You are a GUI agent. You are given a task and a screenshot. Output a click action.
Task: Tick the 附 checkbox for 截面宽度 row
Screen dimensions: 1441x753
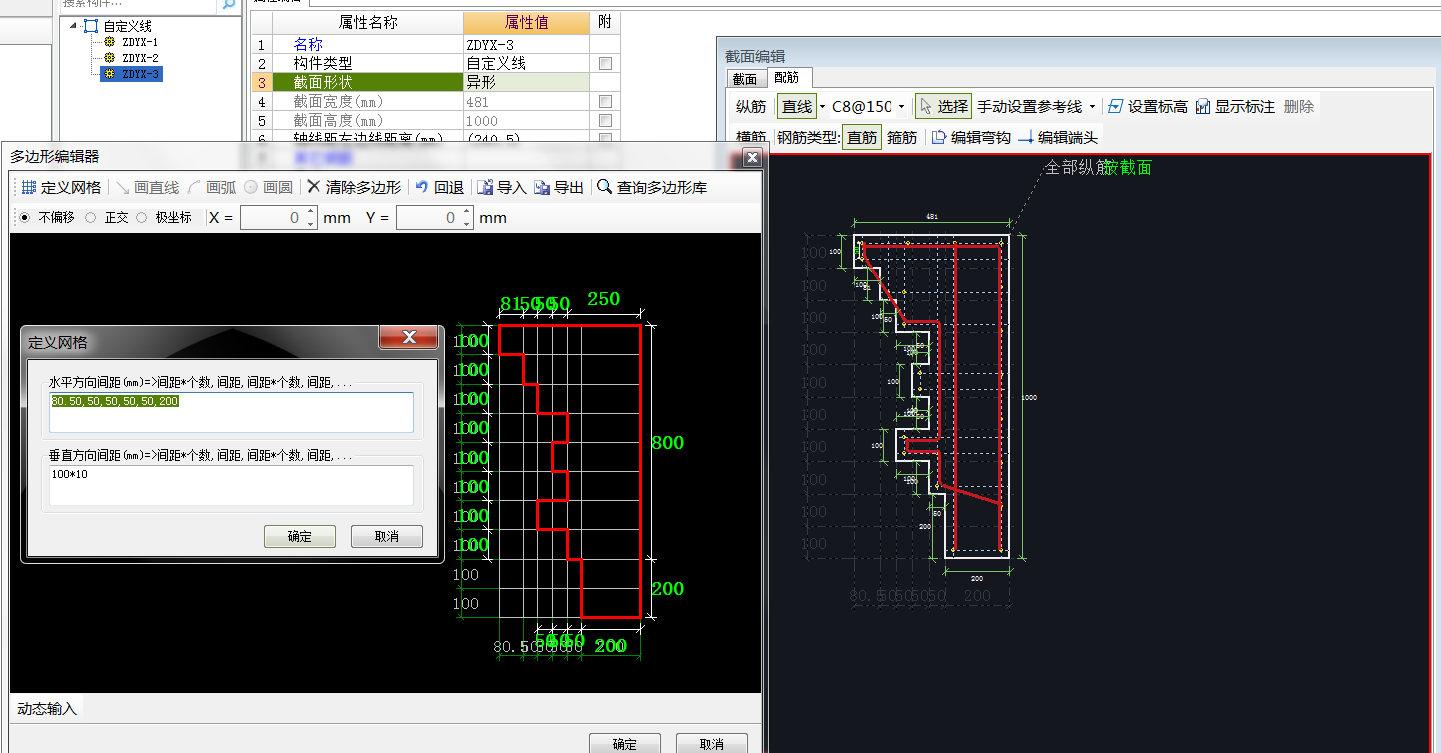[604, 102]
